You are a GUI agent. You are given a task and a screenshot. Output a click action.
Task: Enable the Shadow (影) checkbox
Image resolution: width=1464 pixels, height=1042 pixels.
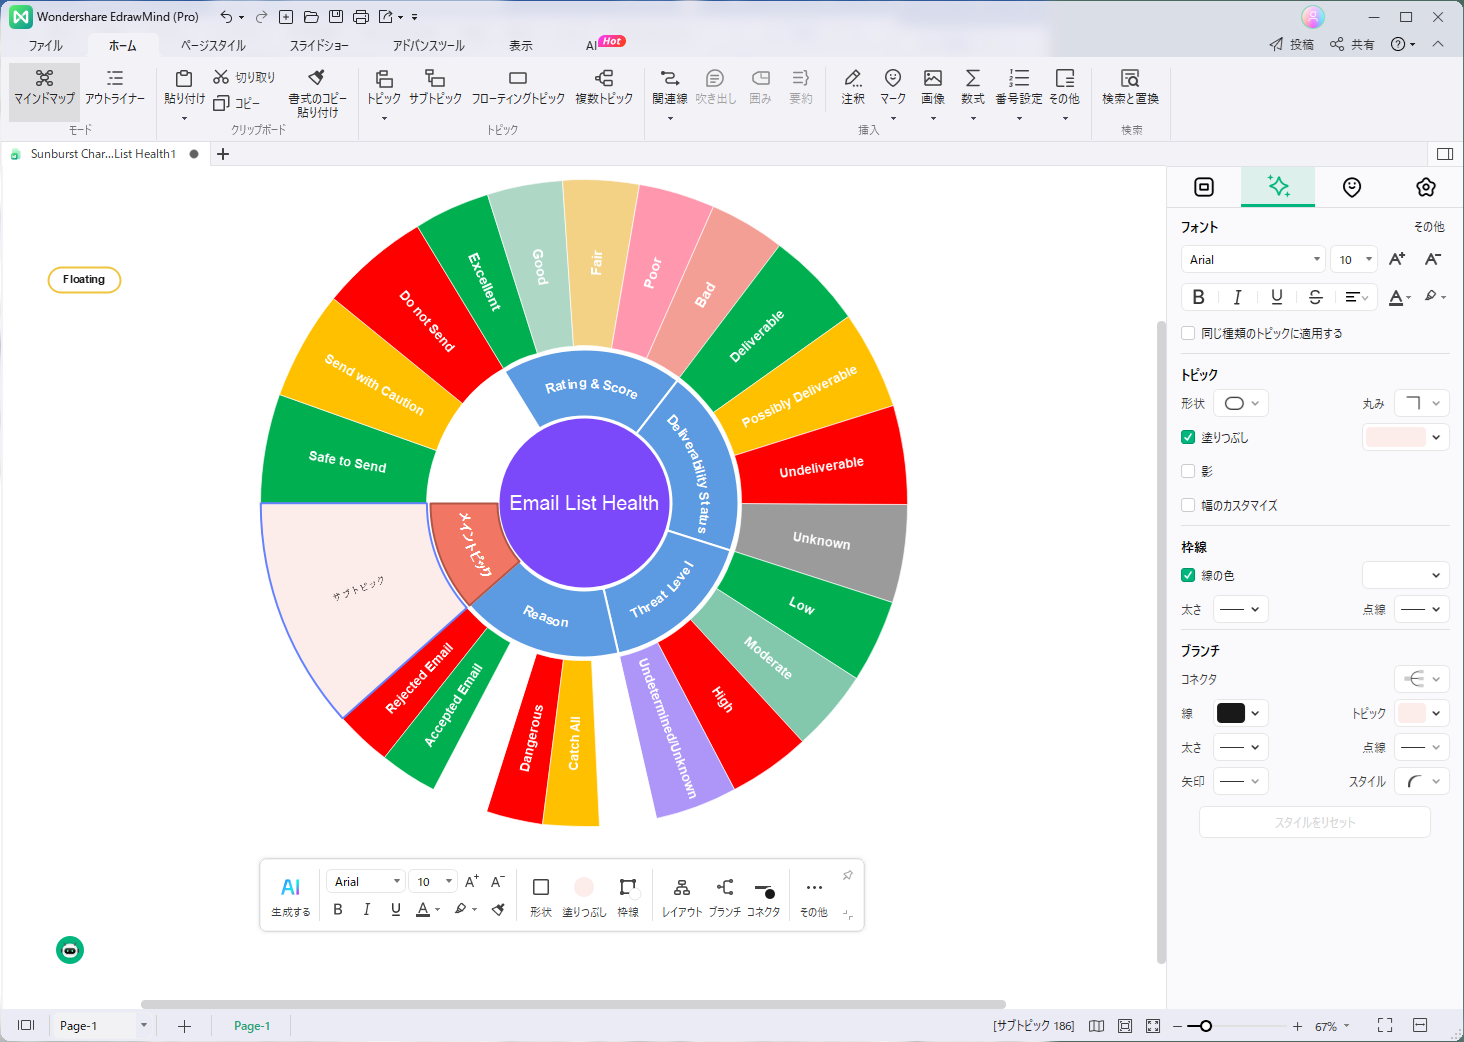[1188, 471]
